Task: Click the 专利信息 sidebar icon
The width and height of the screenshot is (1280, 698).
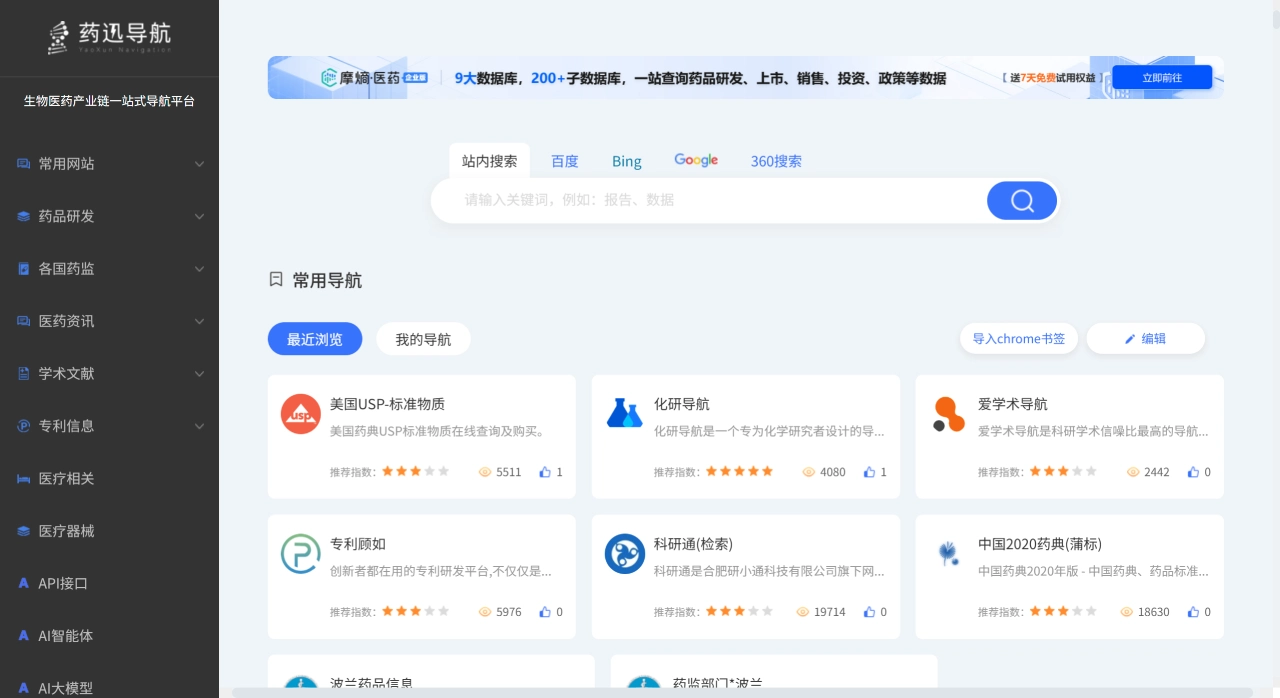Action: pos(23,426)
